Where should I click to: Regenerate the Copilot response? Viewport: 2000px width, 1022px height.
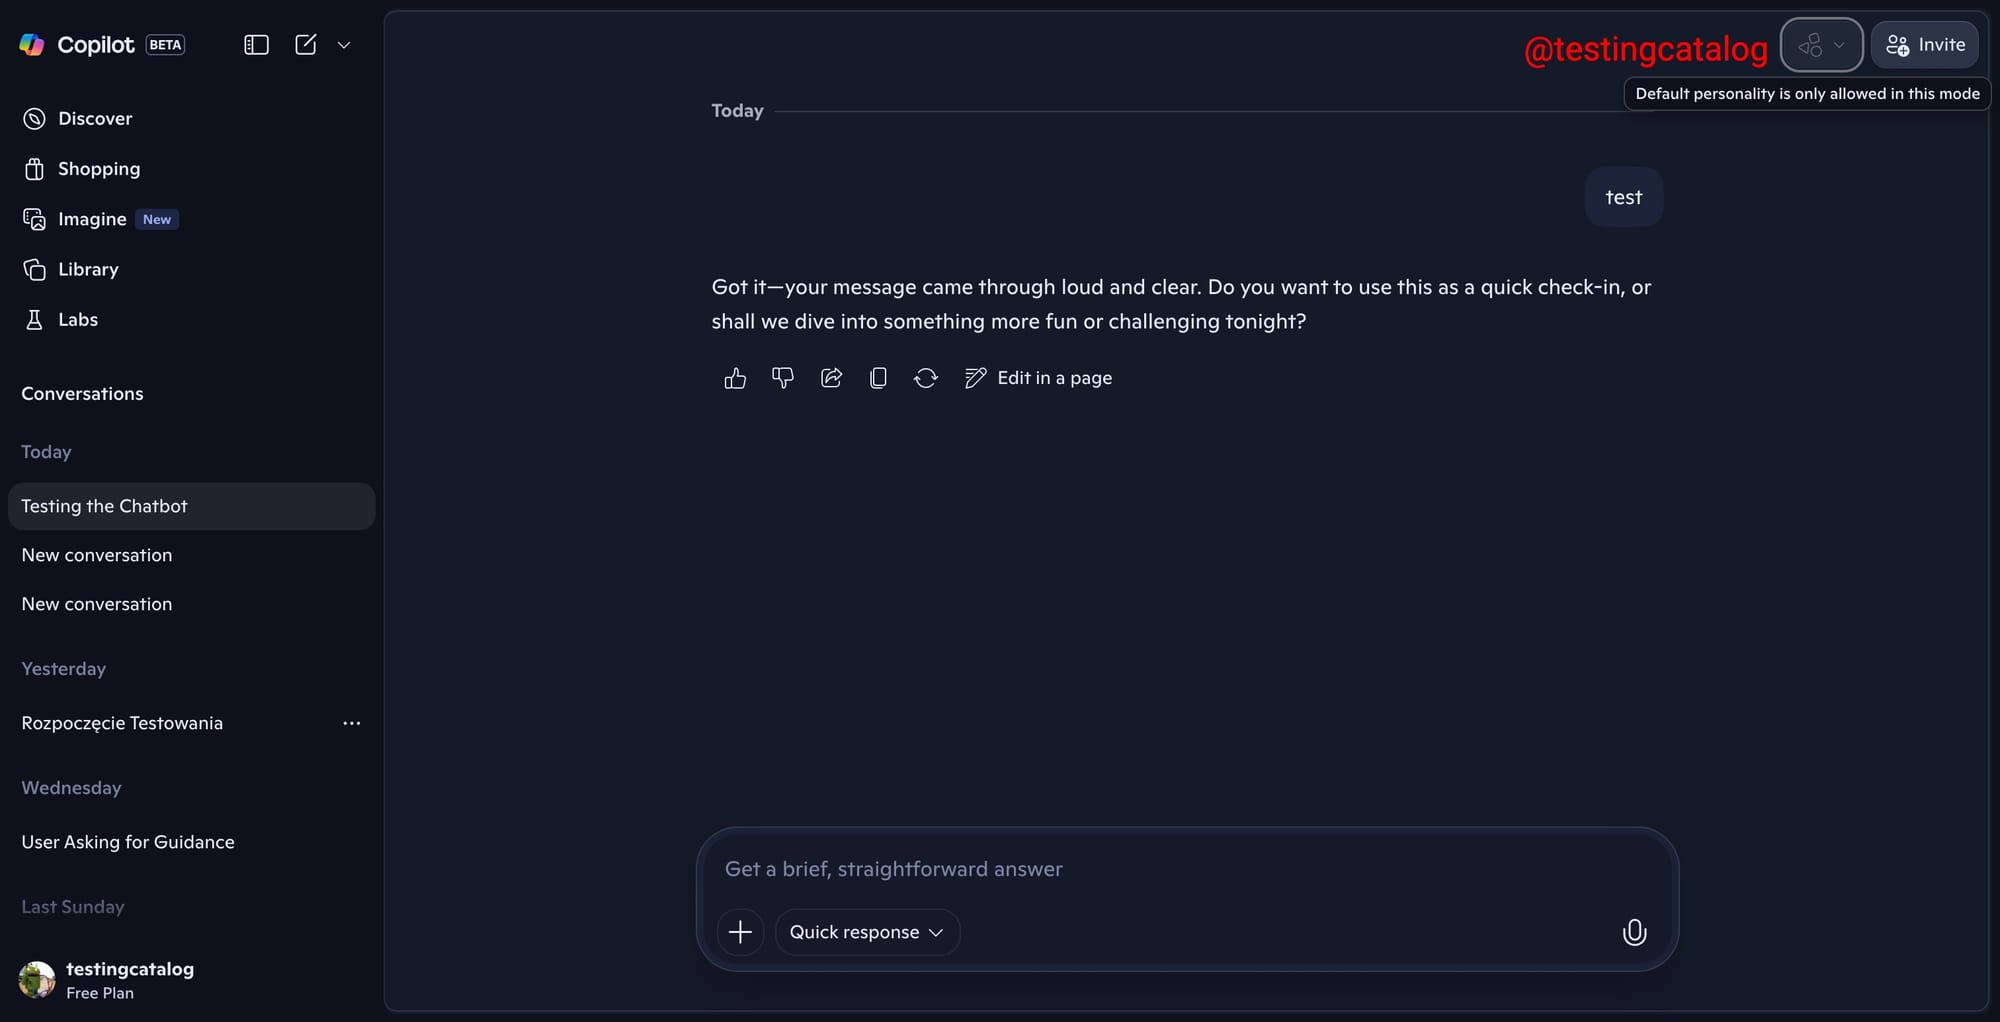pyautogui.click(x=926, y=378)
